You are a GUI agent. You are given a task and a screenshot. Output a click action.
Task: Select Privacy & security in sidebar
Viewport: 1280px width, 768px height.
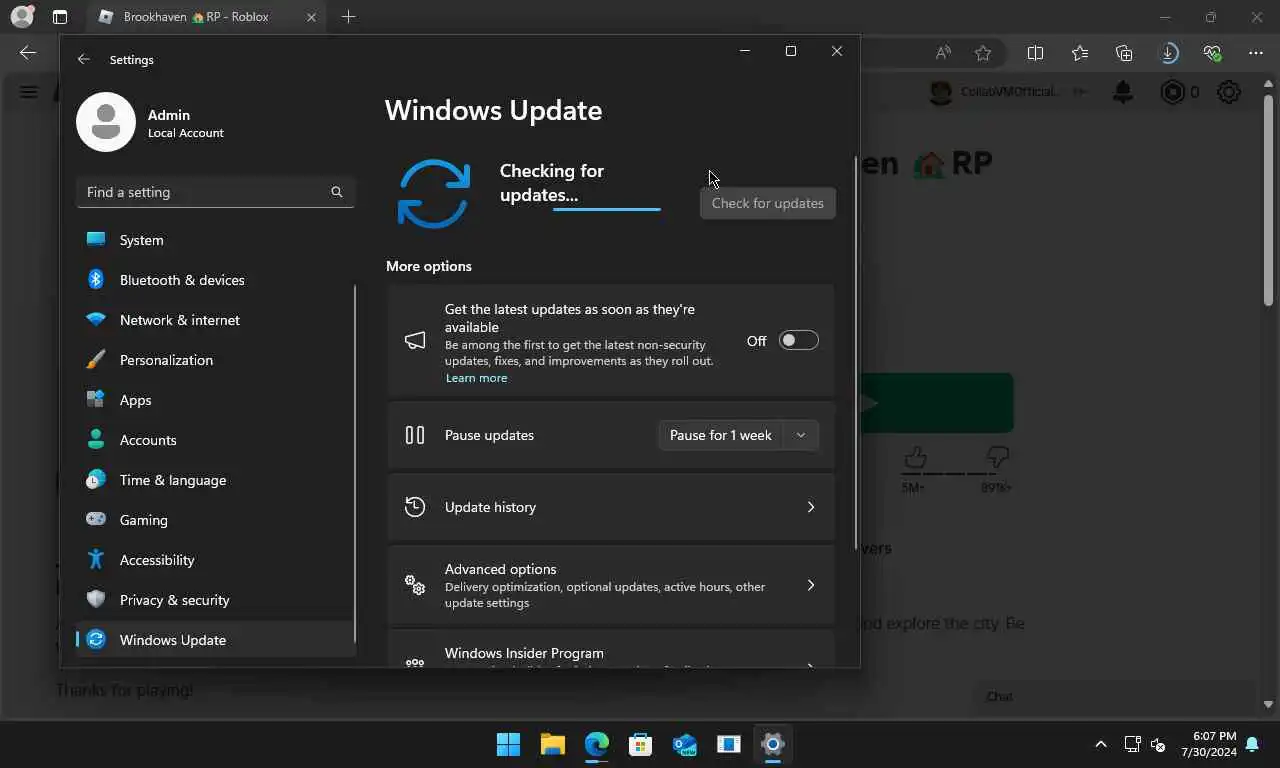click(x=215, y=600)
